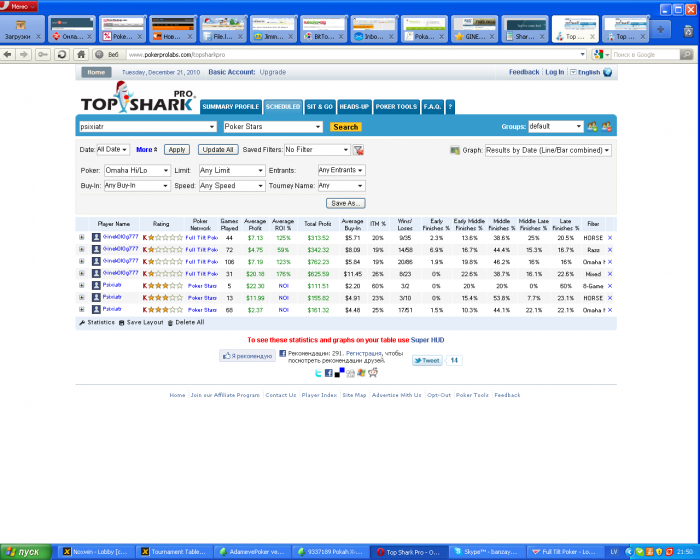Open the Any Speed dropdown
Screen dimensions: 700x560
[x=232, y=186]
